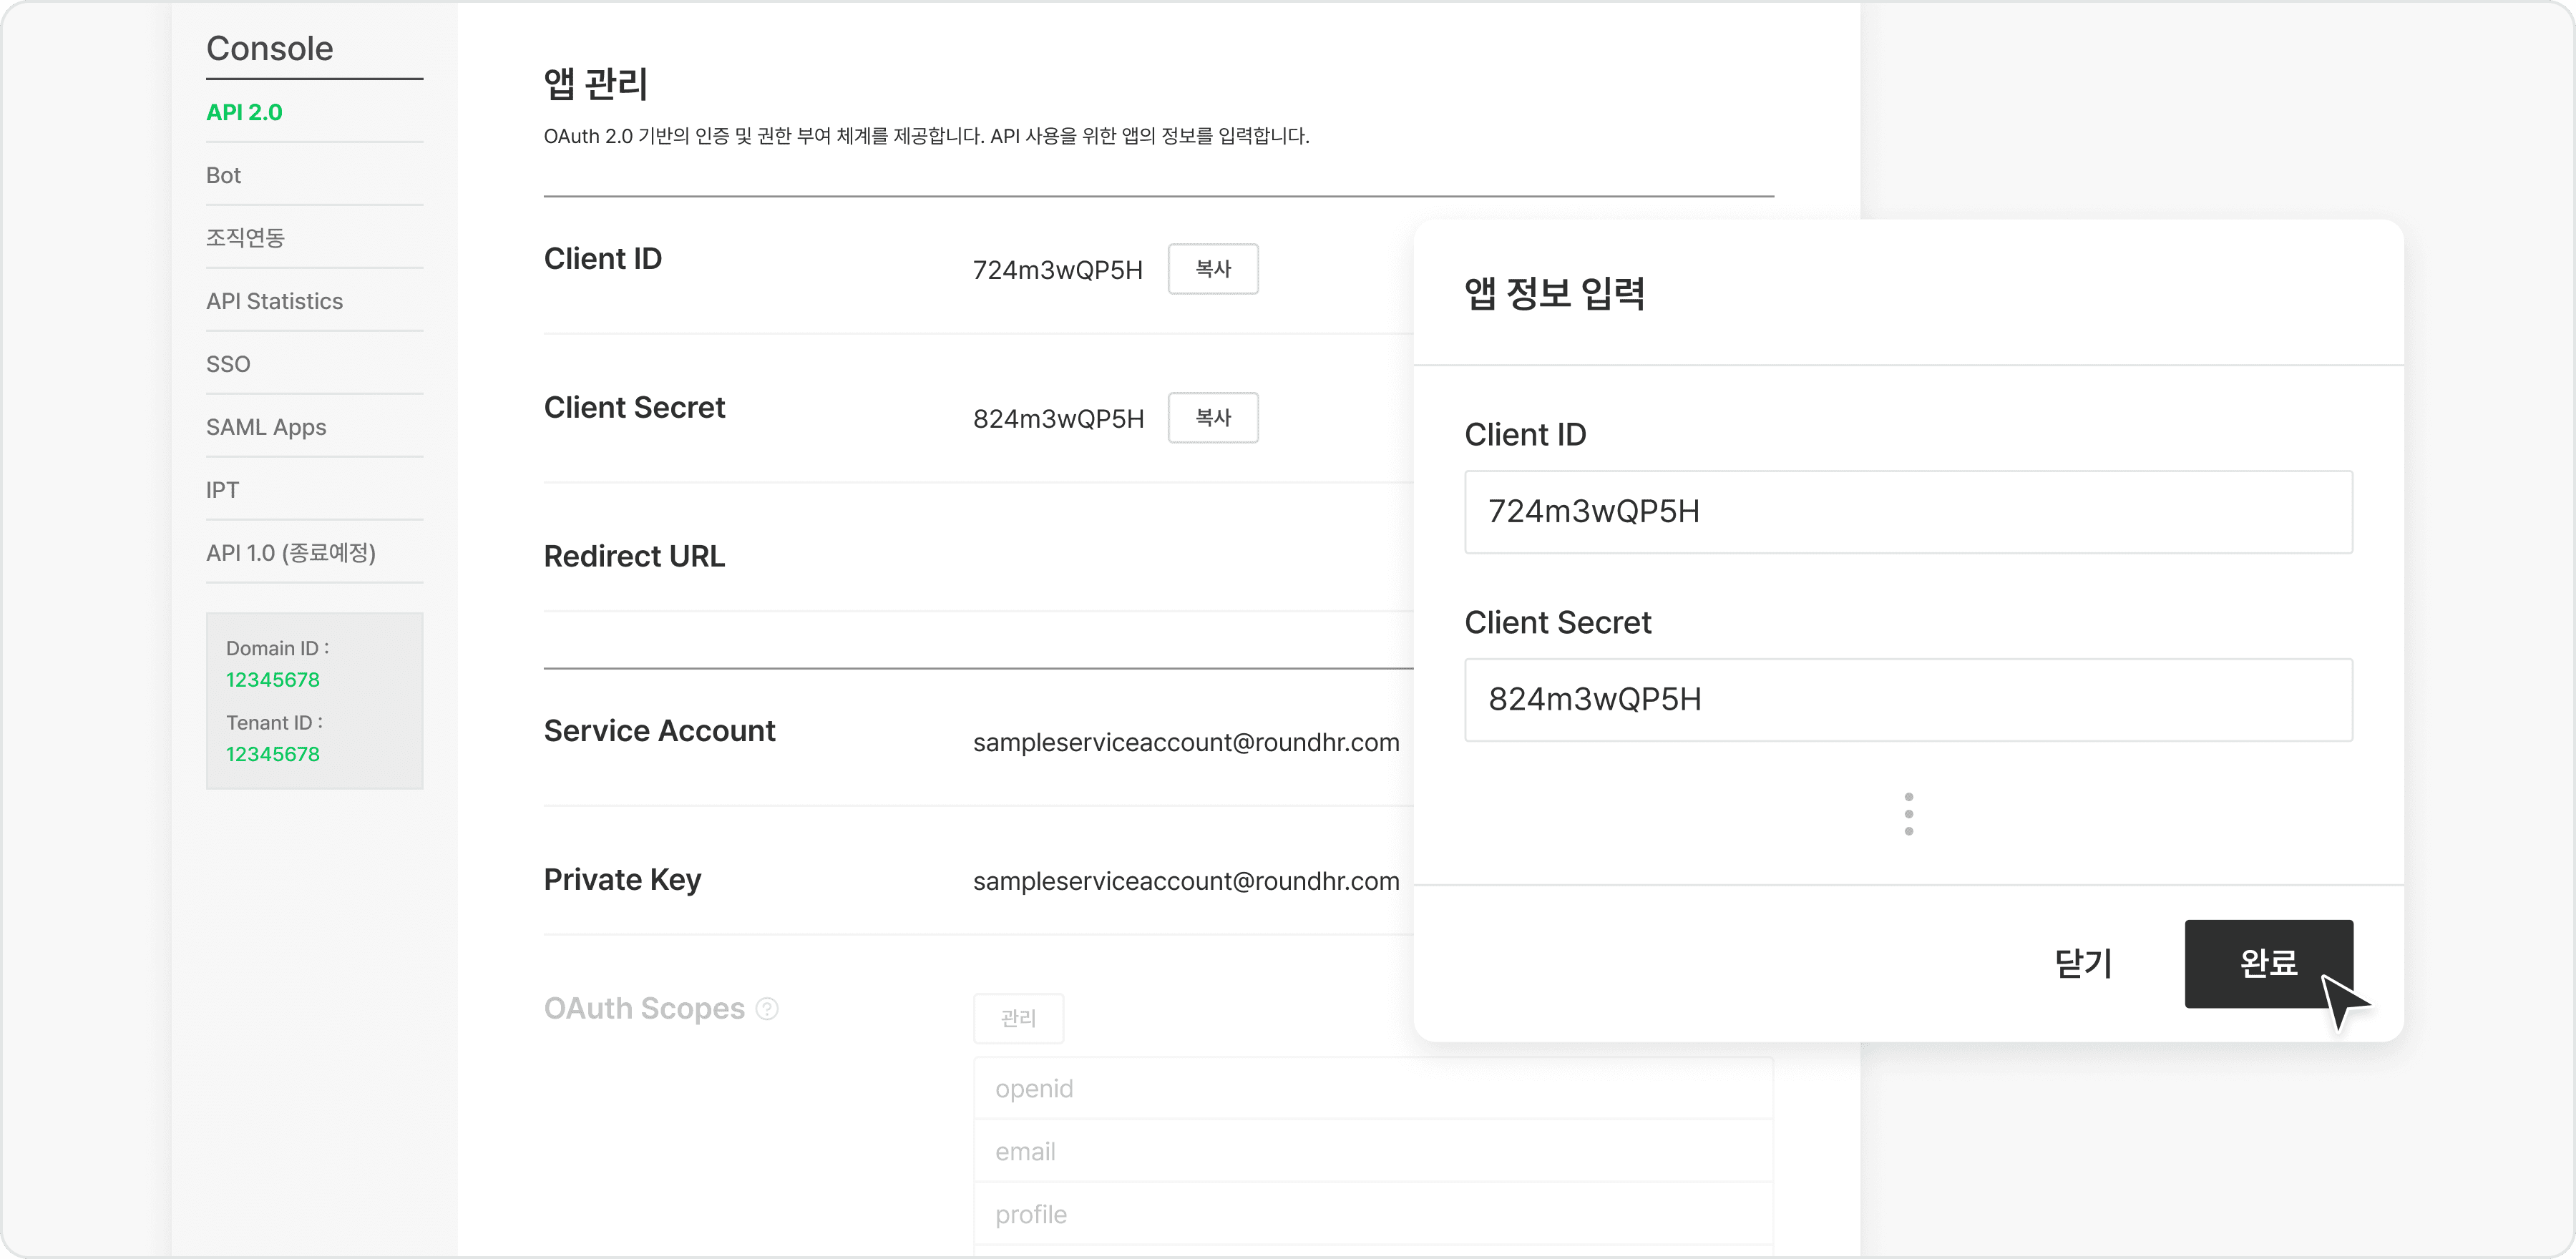Open API 1.0 (종료예정) page
This screenshot has width=2576, height=1259.
(290, 552)
